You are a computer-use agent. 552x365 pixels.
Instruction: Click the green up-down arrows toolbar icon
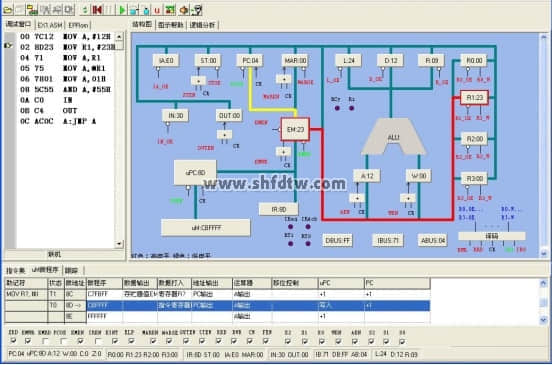(84, 10)
